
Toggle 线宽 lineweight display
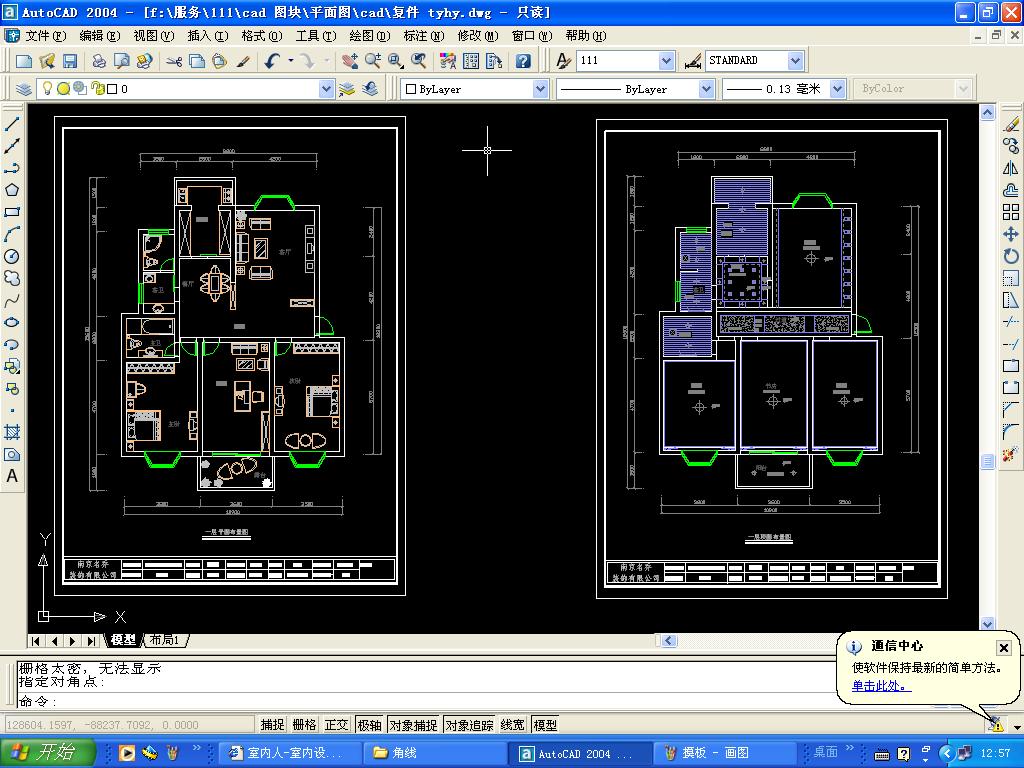(x=513, y=725)
